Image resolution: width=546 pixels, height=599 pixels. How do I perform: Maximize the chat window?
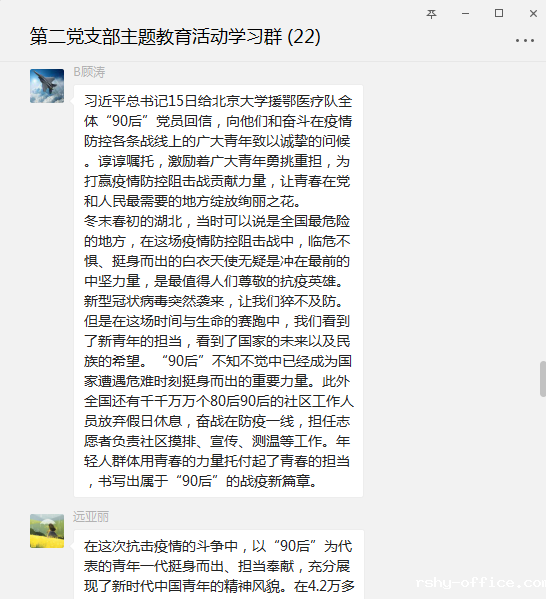coord(499,13)
